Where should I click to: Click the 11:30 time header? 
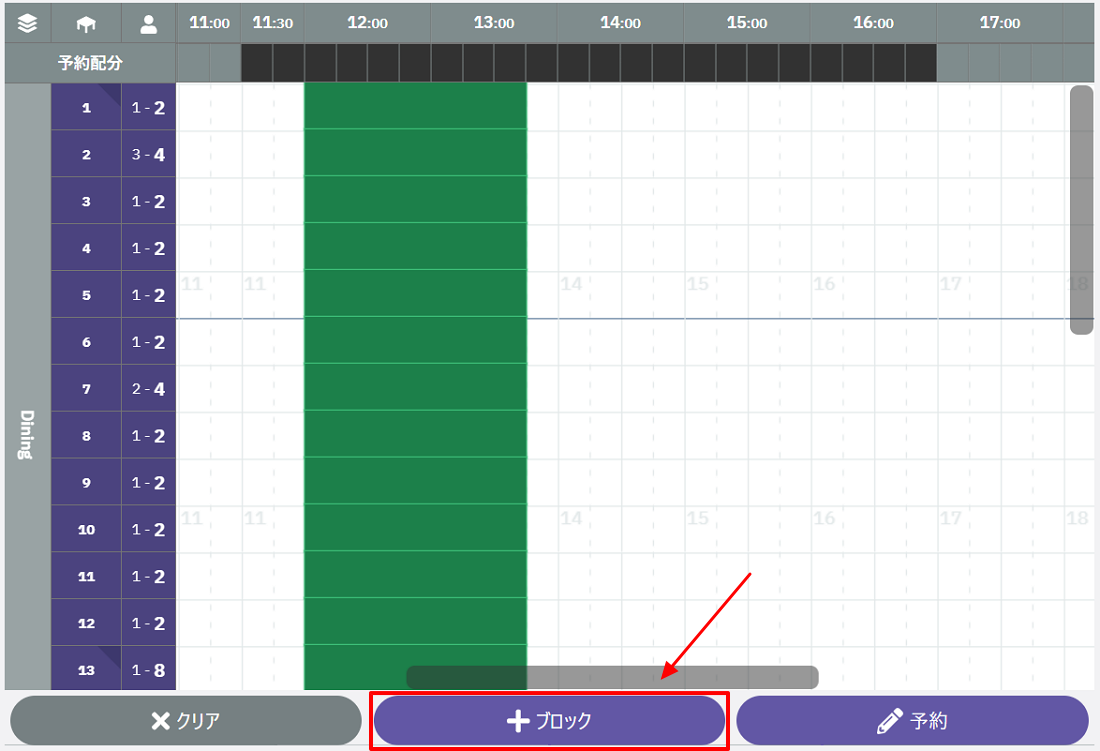pyautogui.click(x=272, y=23)
